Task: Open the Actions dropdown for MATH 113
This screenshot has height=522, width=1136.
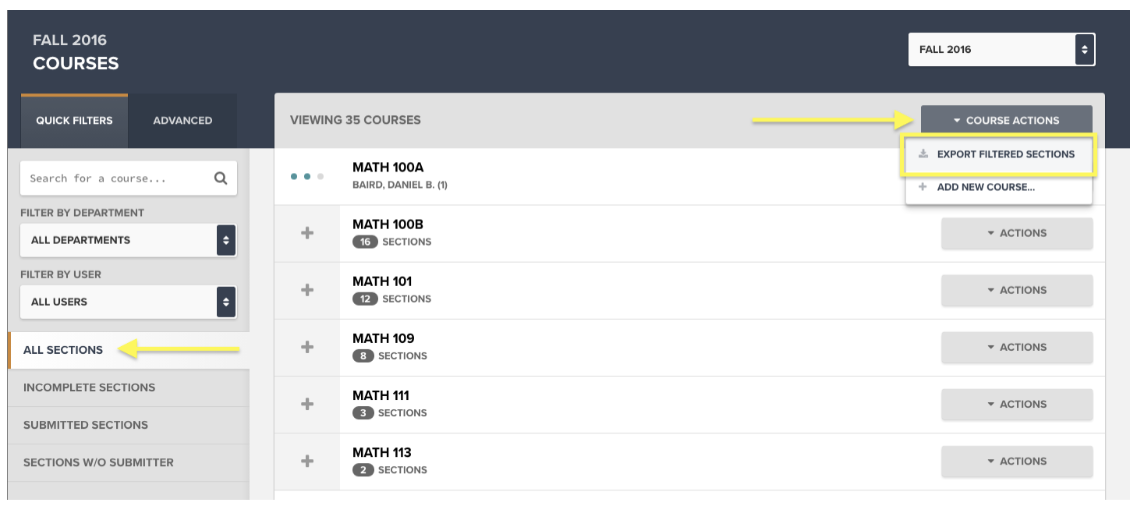Action: [x=1016, y=461]
